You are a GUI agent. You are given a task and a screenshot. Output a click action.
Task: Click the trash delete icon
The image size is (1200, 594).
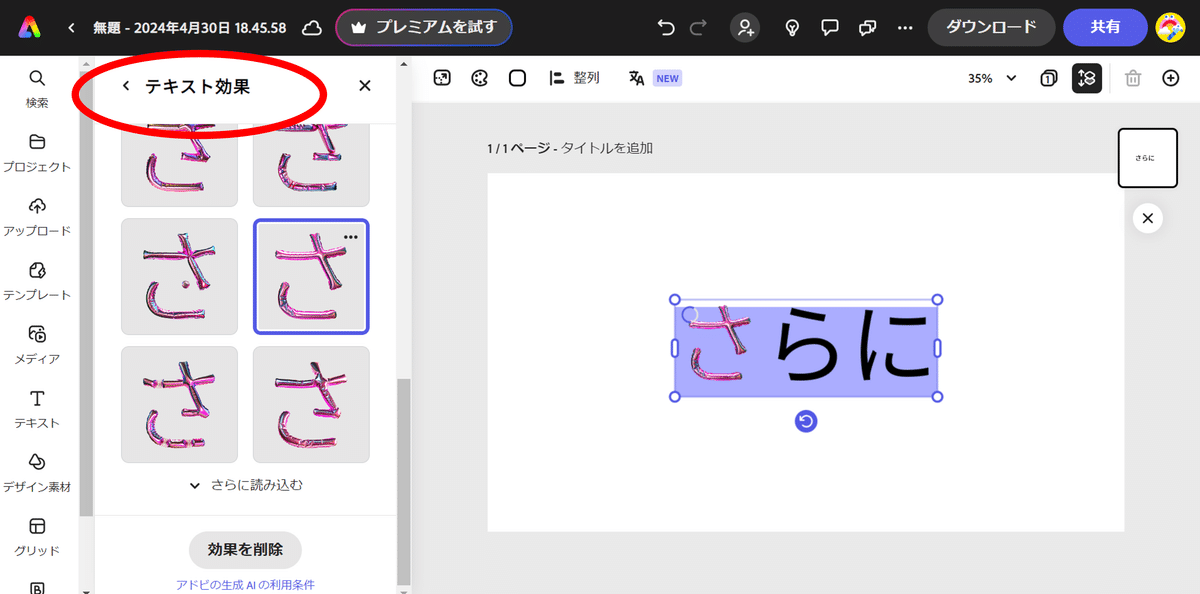coord(1133,78)
